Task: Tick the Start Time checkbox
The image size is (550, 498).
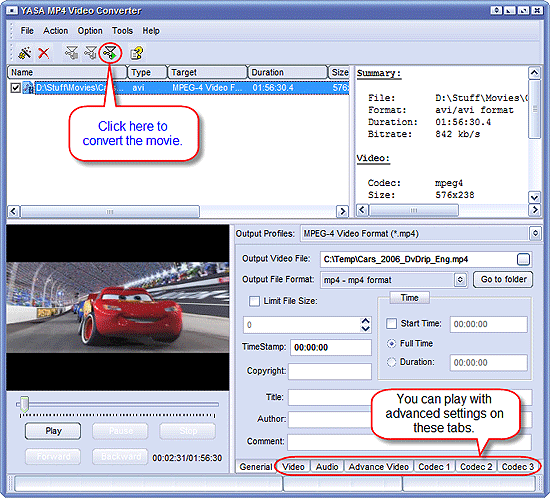Action: point(391,323)
